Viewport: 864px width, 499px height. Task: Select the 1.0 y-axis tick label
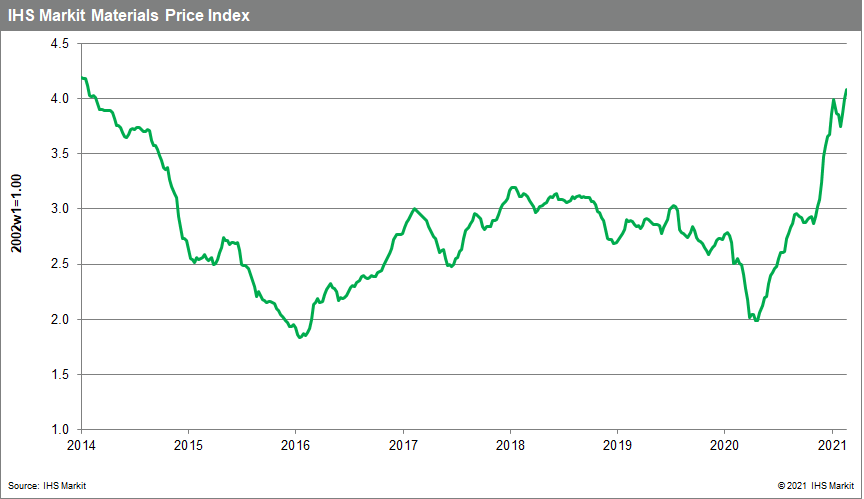(x=58, y=429)
